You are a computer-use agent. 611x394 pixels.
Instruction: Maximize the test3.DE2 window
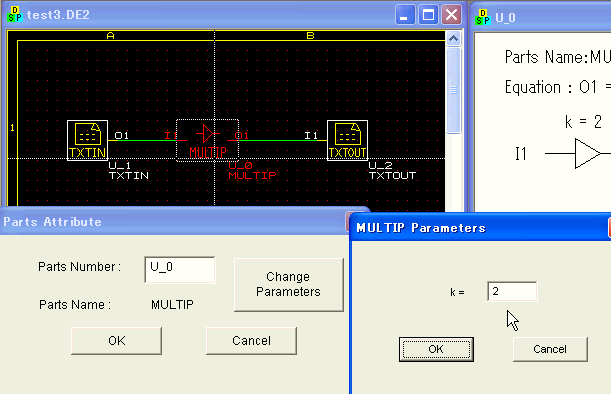(428, 15)
